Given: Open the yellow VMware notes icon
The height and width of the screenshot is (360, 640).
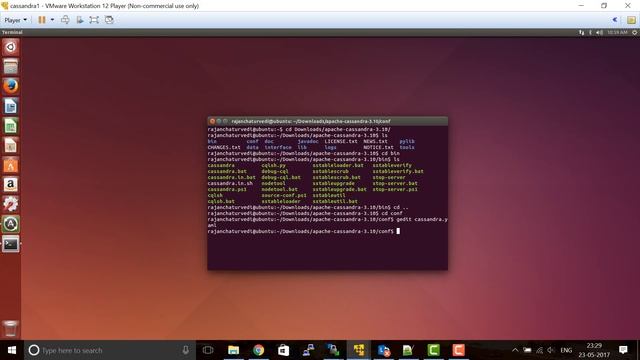Looking at the screenshot, I should (x=631, y=20).
